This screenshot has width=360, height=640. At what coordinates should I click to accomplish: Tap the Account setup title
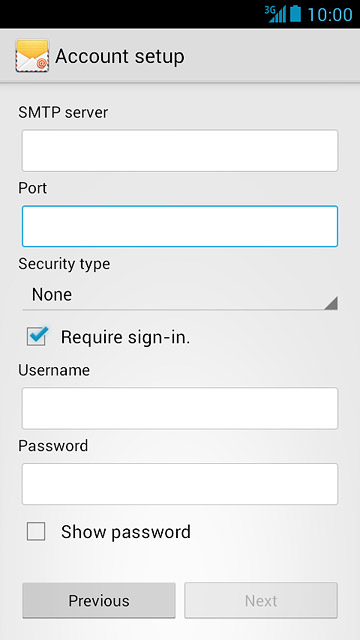120,56
